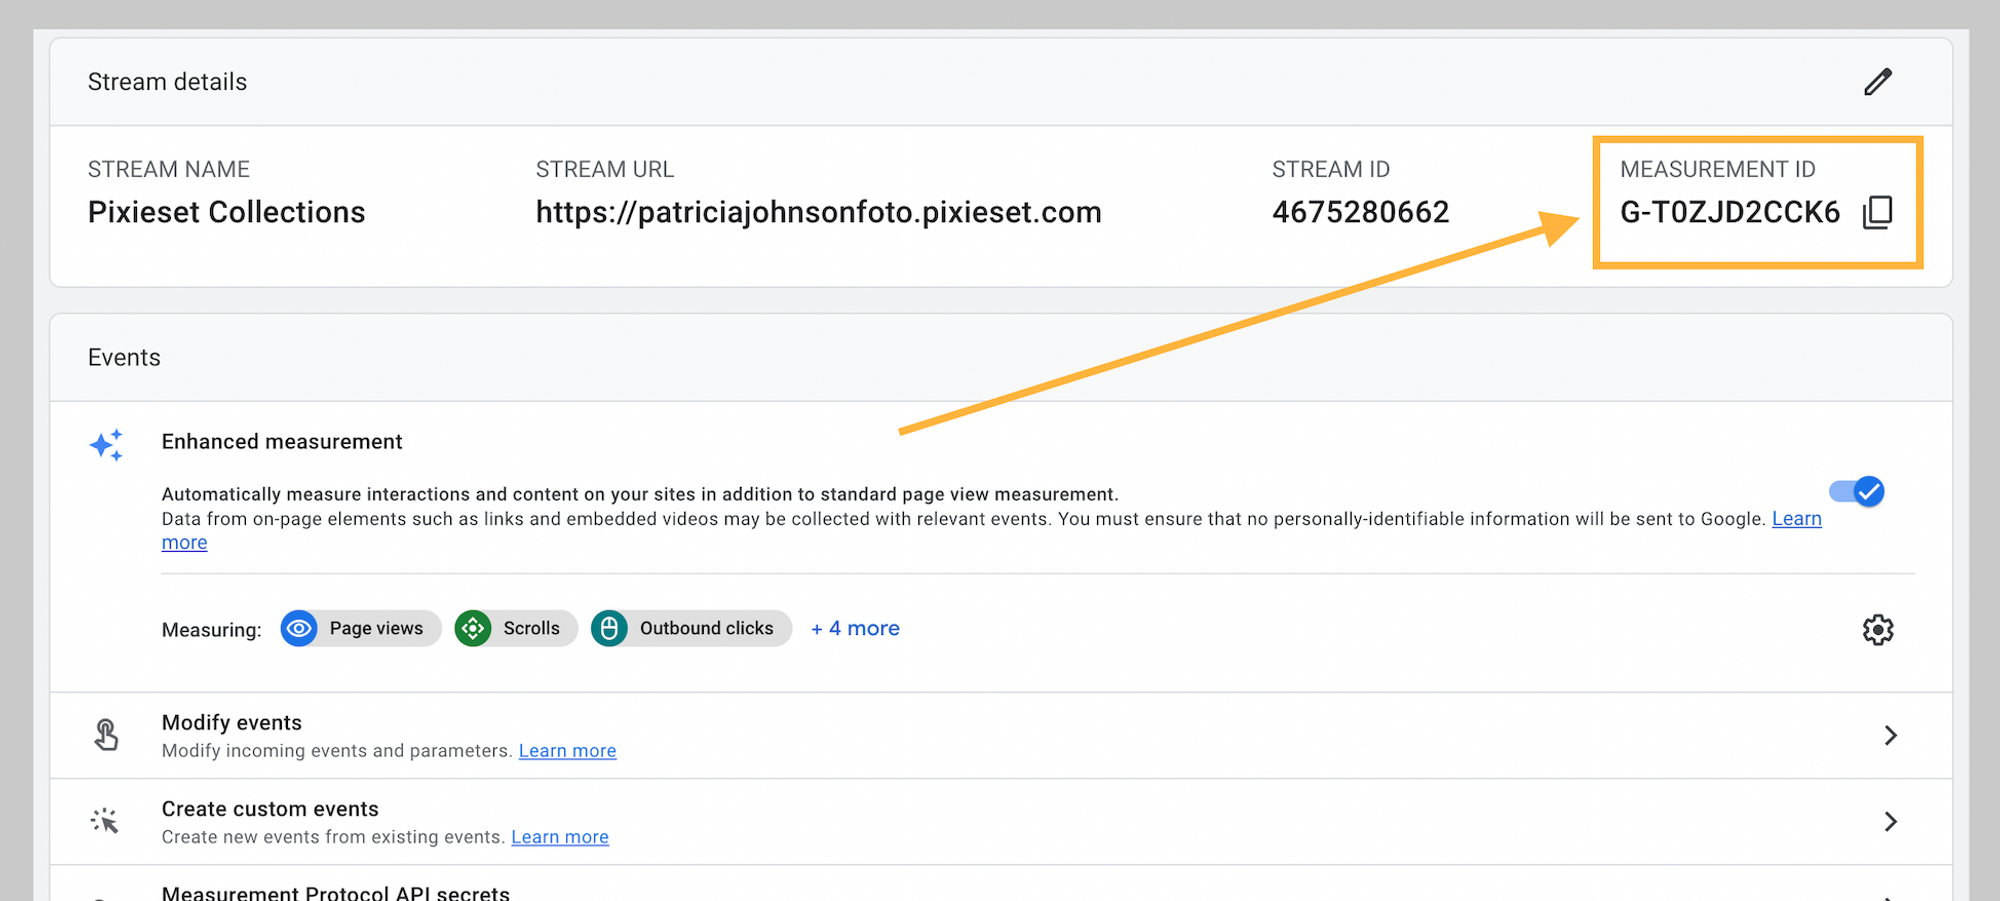Open Learn more link under Modify events
Viewport: 2000px width, 901px height.
tap(567, 751)
